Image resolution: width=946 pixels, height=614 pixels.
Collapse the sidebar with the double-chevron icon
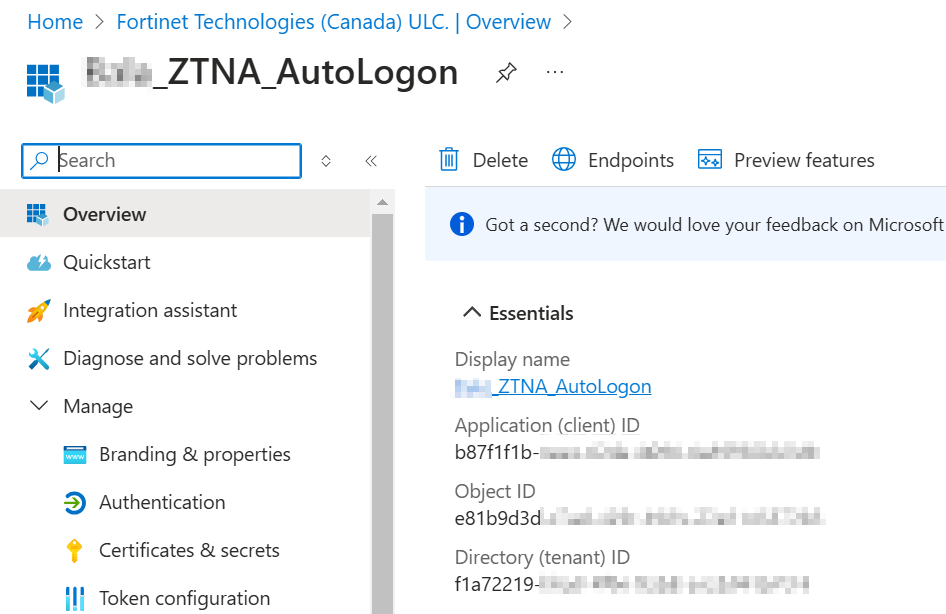pyautogui.click(x=371, y=160)
